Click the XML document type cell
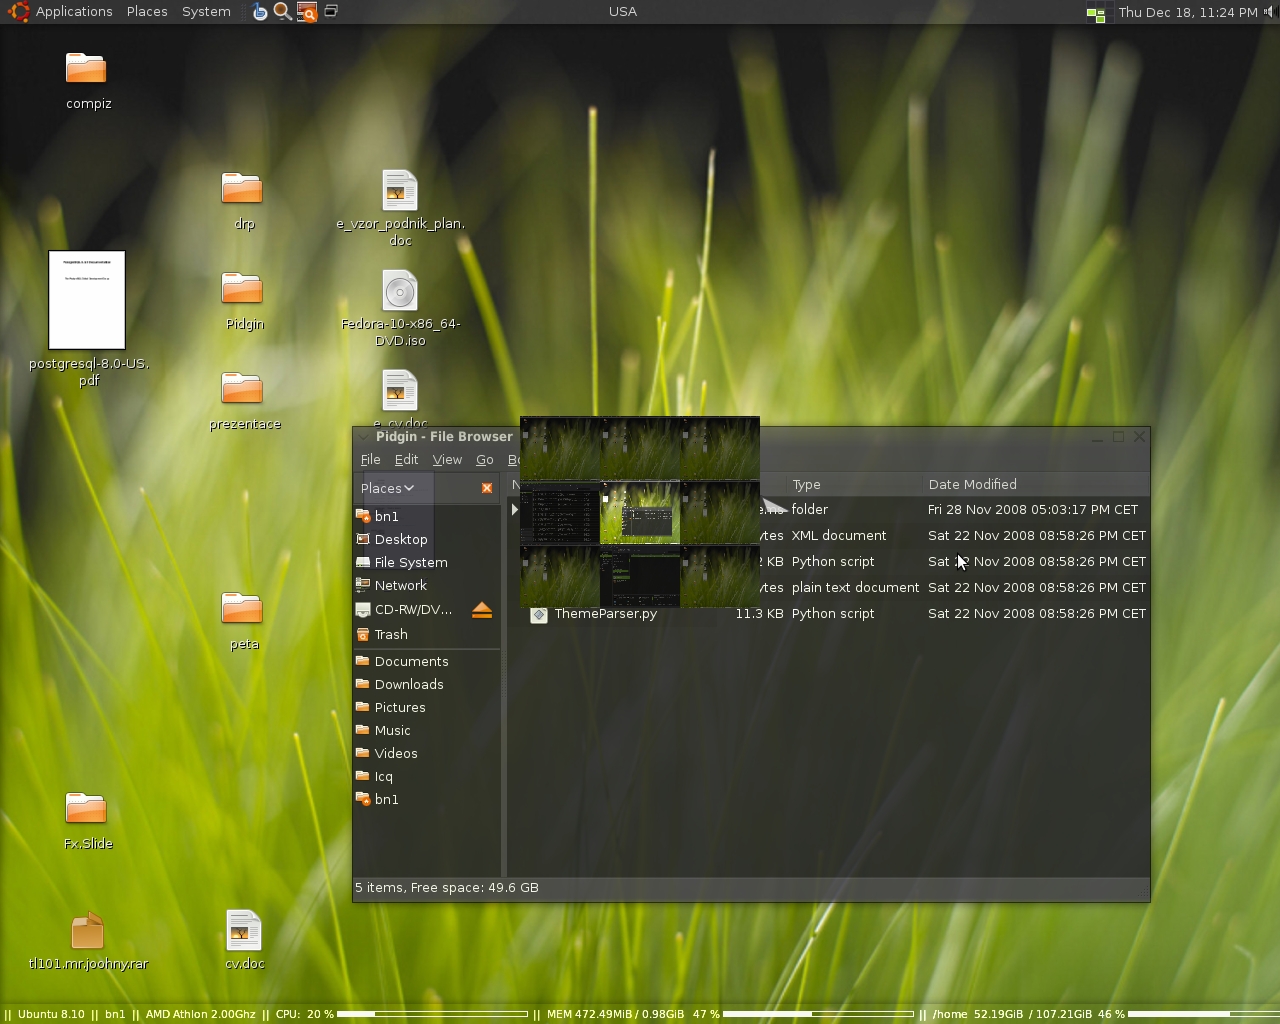Viewport: 1280px width, 1024px height. (839, 535)
